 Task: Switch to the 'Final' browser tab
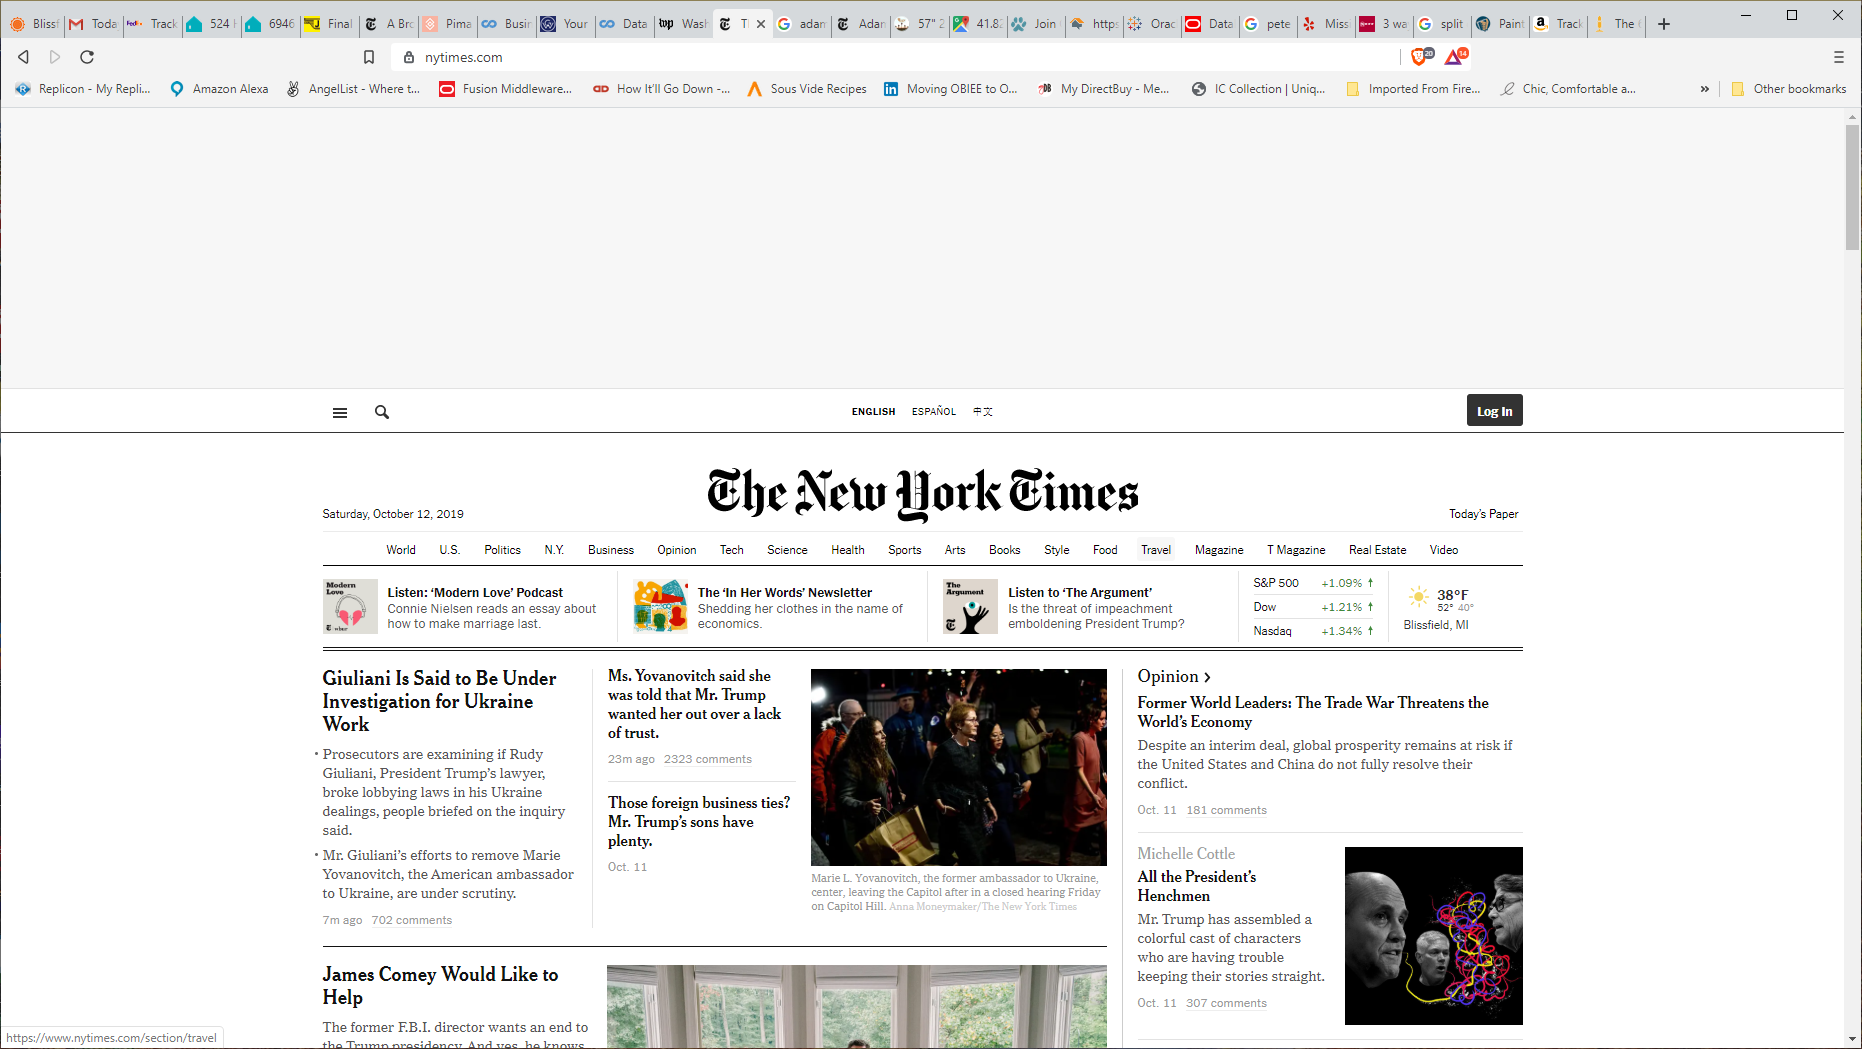coord(329,24)
